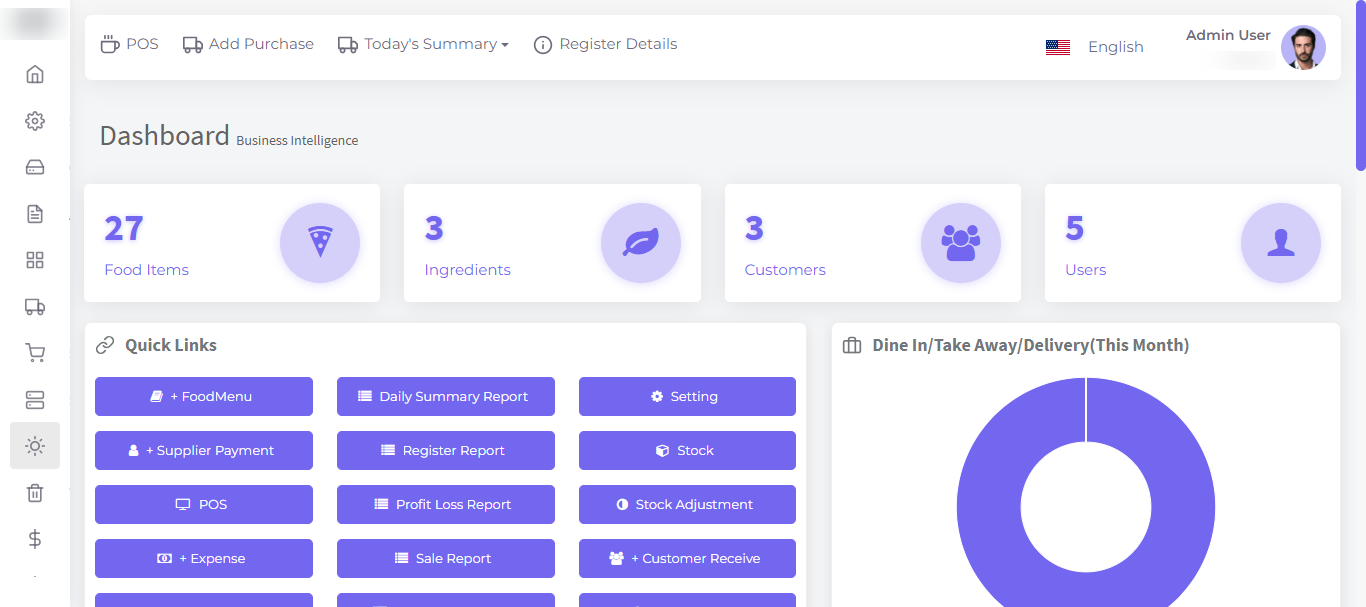Open the English language selector
1366x607 pixels.
[1095, 47]
